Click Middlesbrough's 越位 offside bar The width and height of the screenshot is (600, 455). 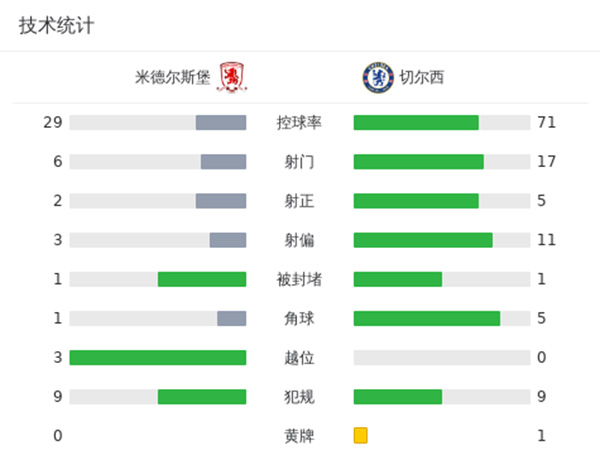pyautogui.click(x=158, y=357)
